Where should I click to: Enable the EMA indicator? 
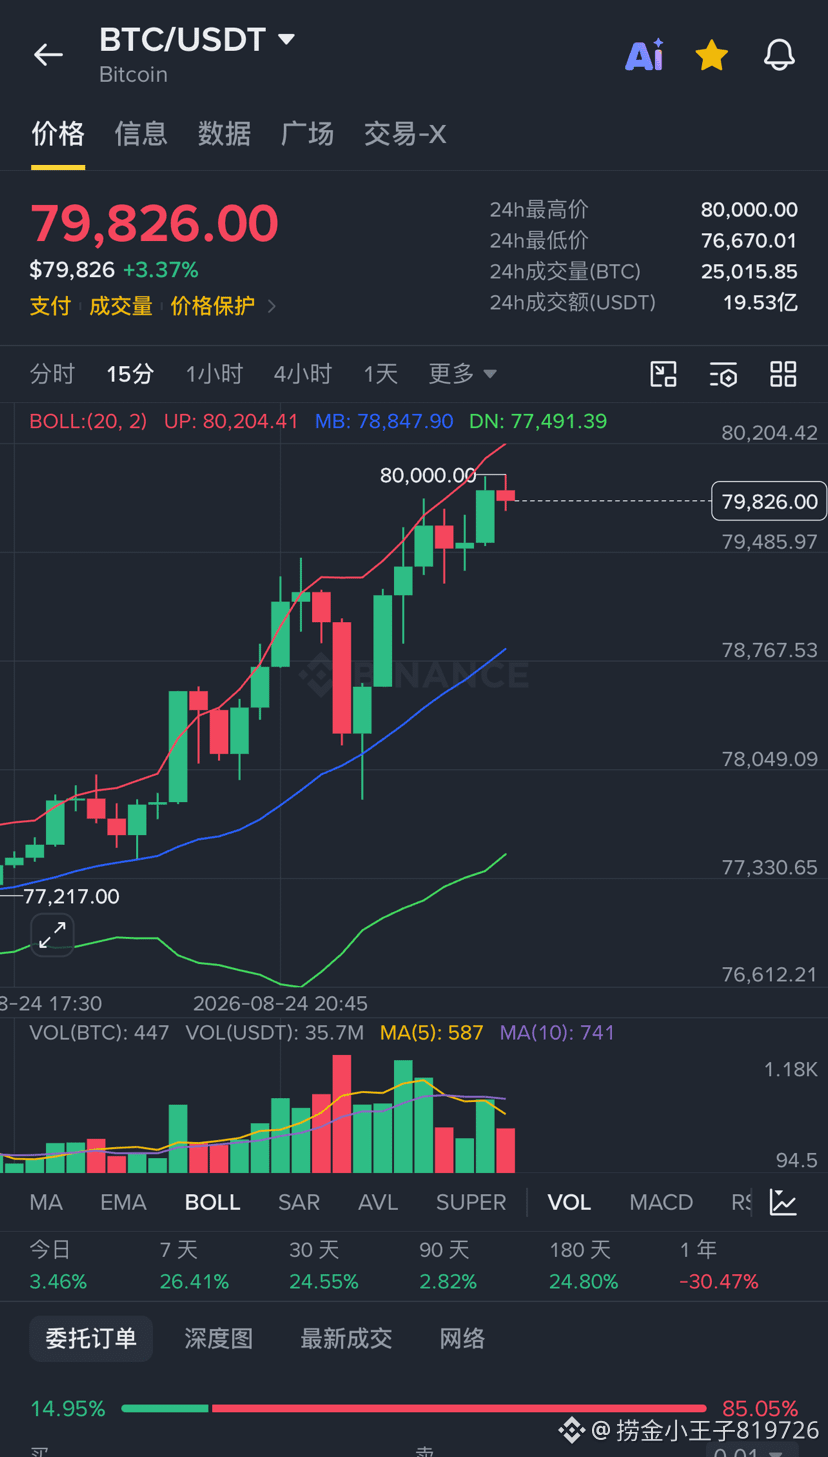point(123,1202)
